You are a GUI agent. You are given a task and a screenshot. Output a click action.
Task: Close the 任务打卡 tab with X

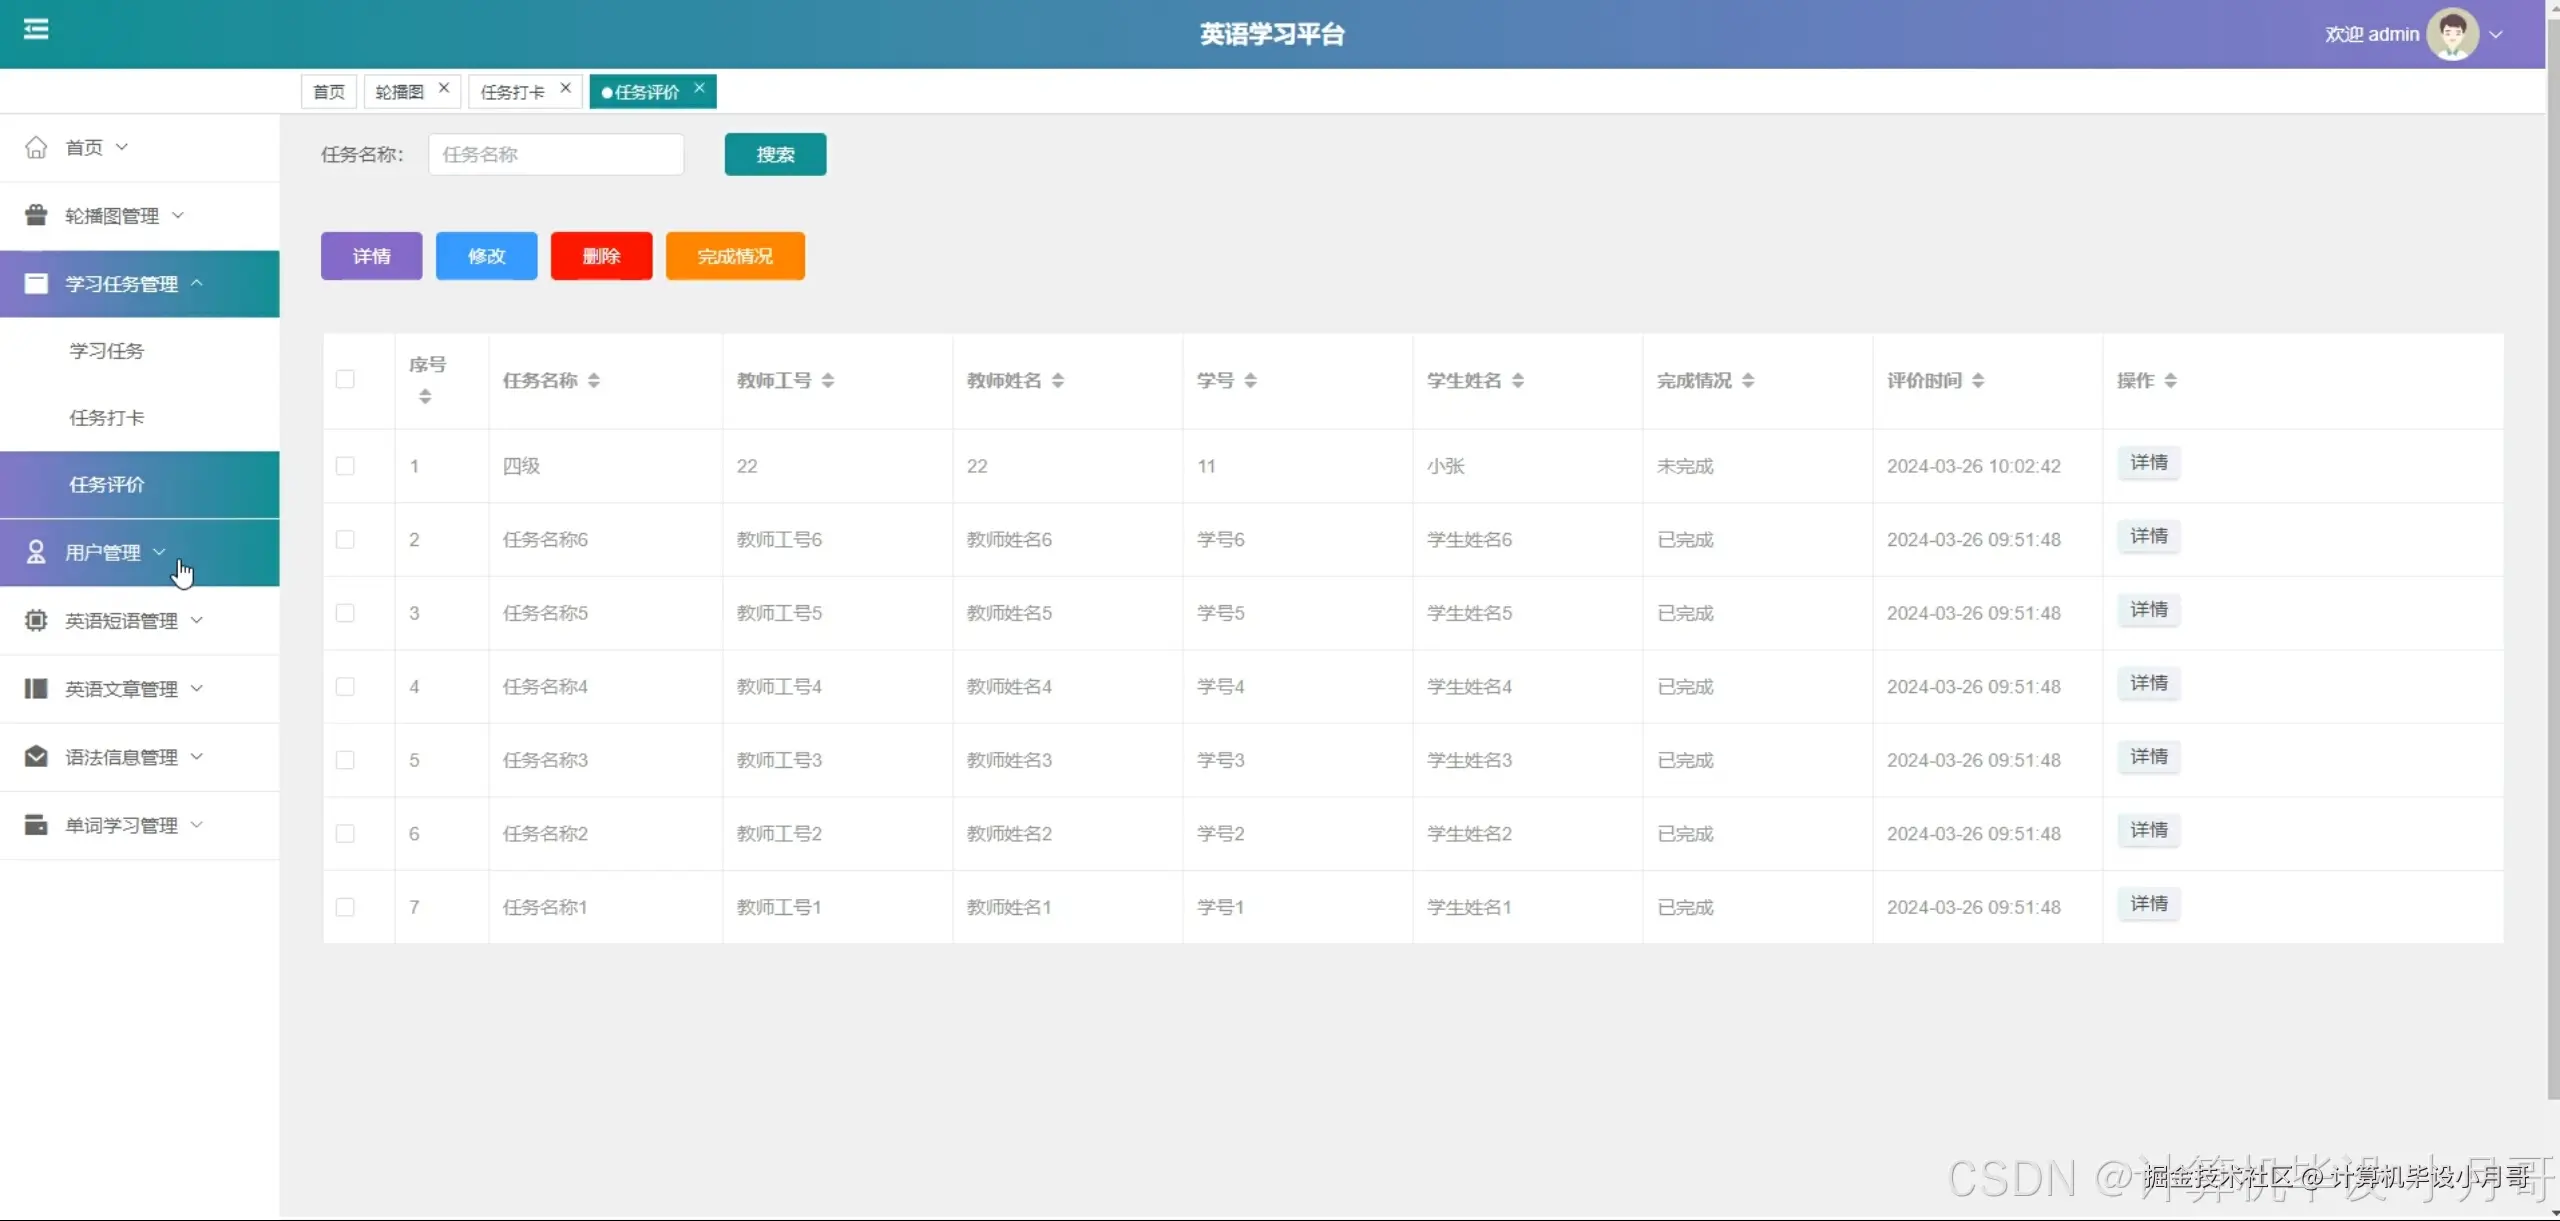[565, 88]
